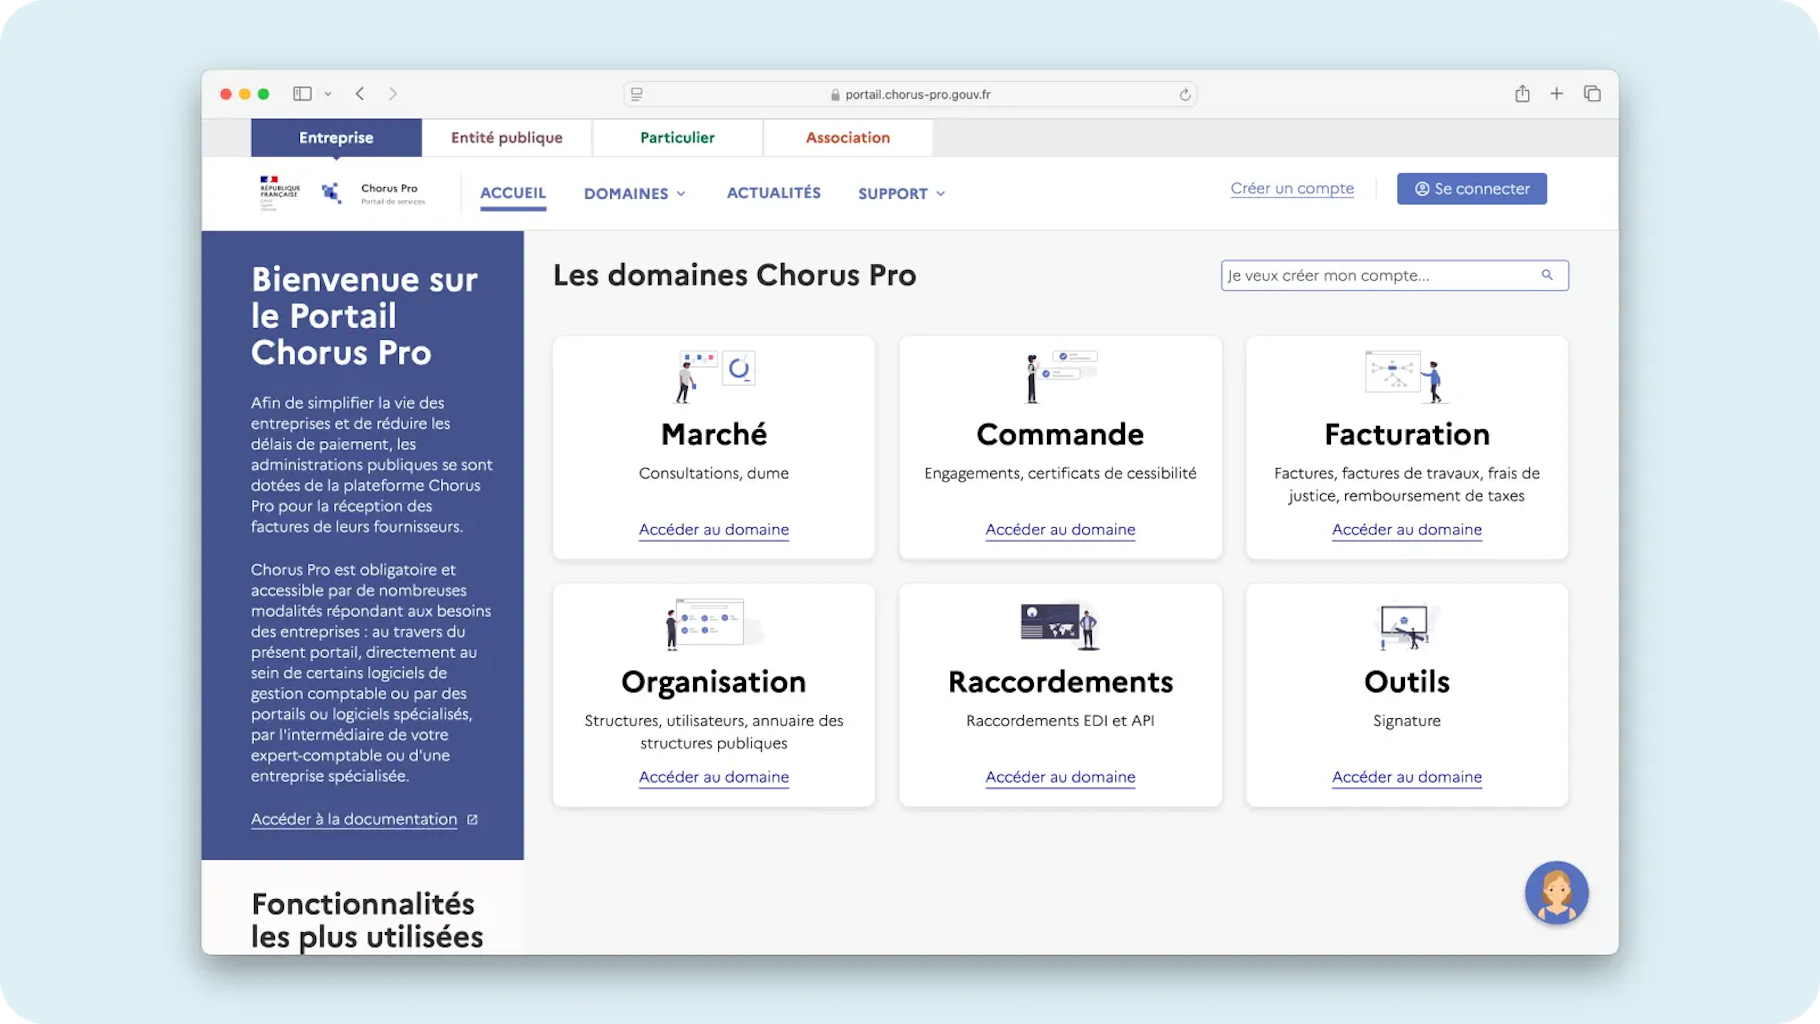Click the 'Raccordements EDI et API' description
1820x1024 pixels.
[1060, 721]
